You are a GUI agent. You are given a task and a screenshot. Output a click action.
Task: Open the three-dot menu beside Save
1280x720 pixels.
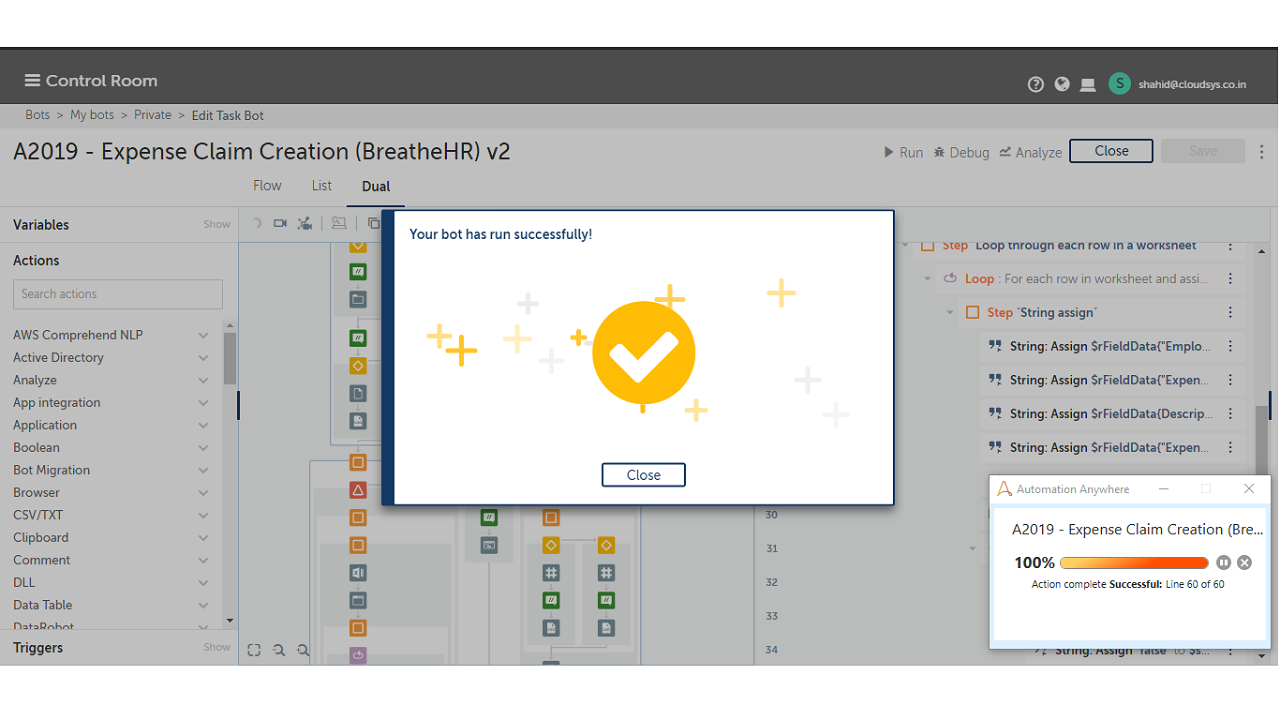tap(1262, 152)
